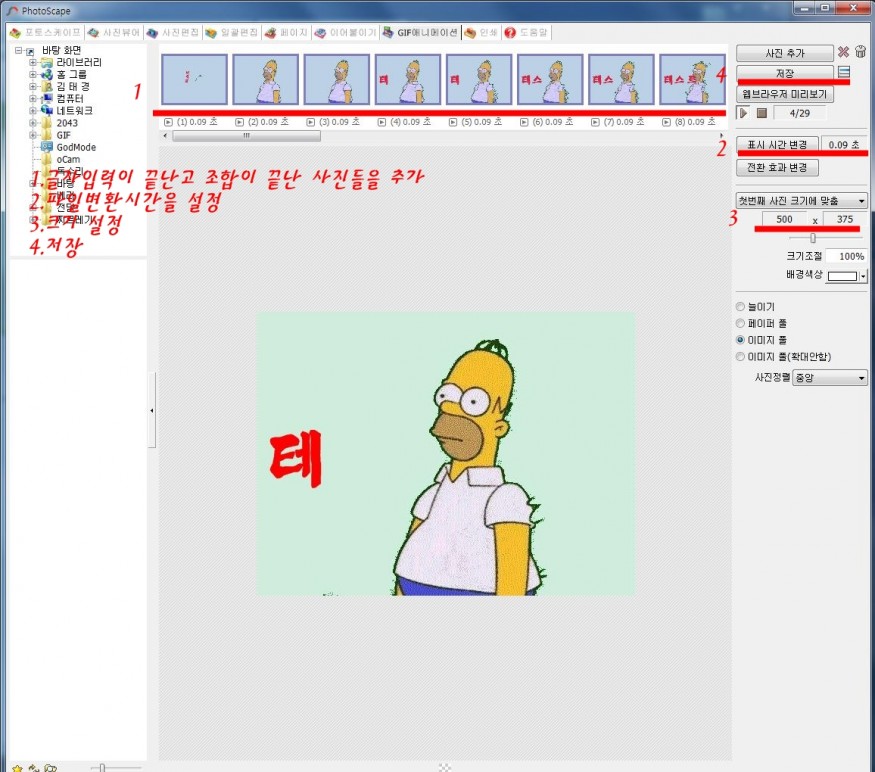Viewport: 875px width, 772px height.
Task: Select the GIF애니메이션 tab
Action: tap(421, 33)
